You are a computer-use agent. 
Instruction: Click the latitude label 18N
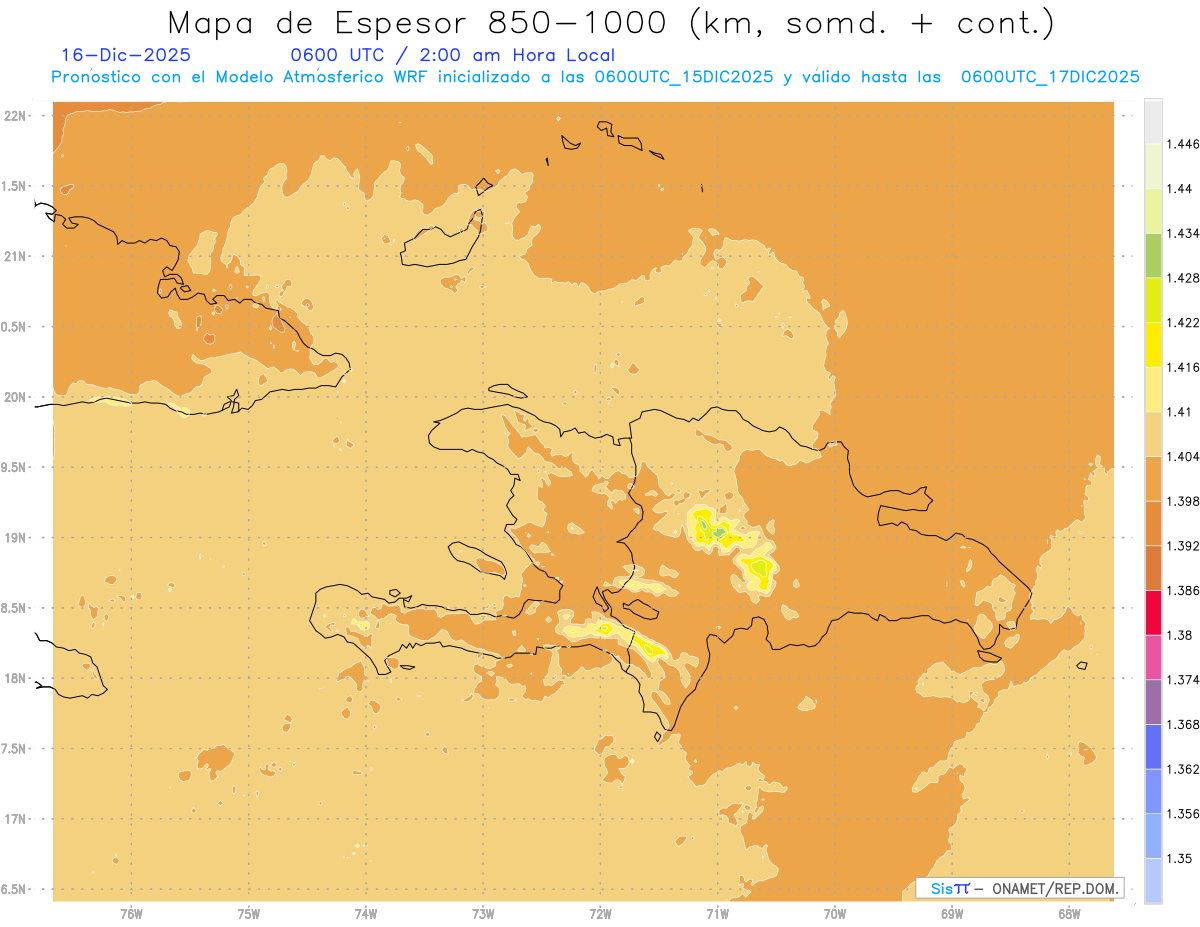(15, 679)
